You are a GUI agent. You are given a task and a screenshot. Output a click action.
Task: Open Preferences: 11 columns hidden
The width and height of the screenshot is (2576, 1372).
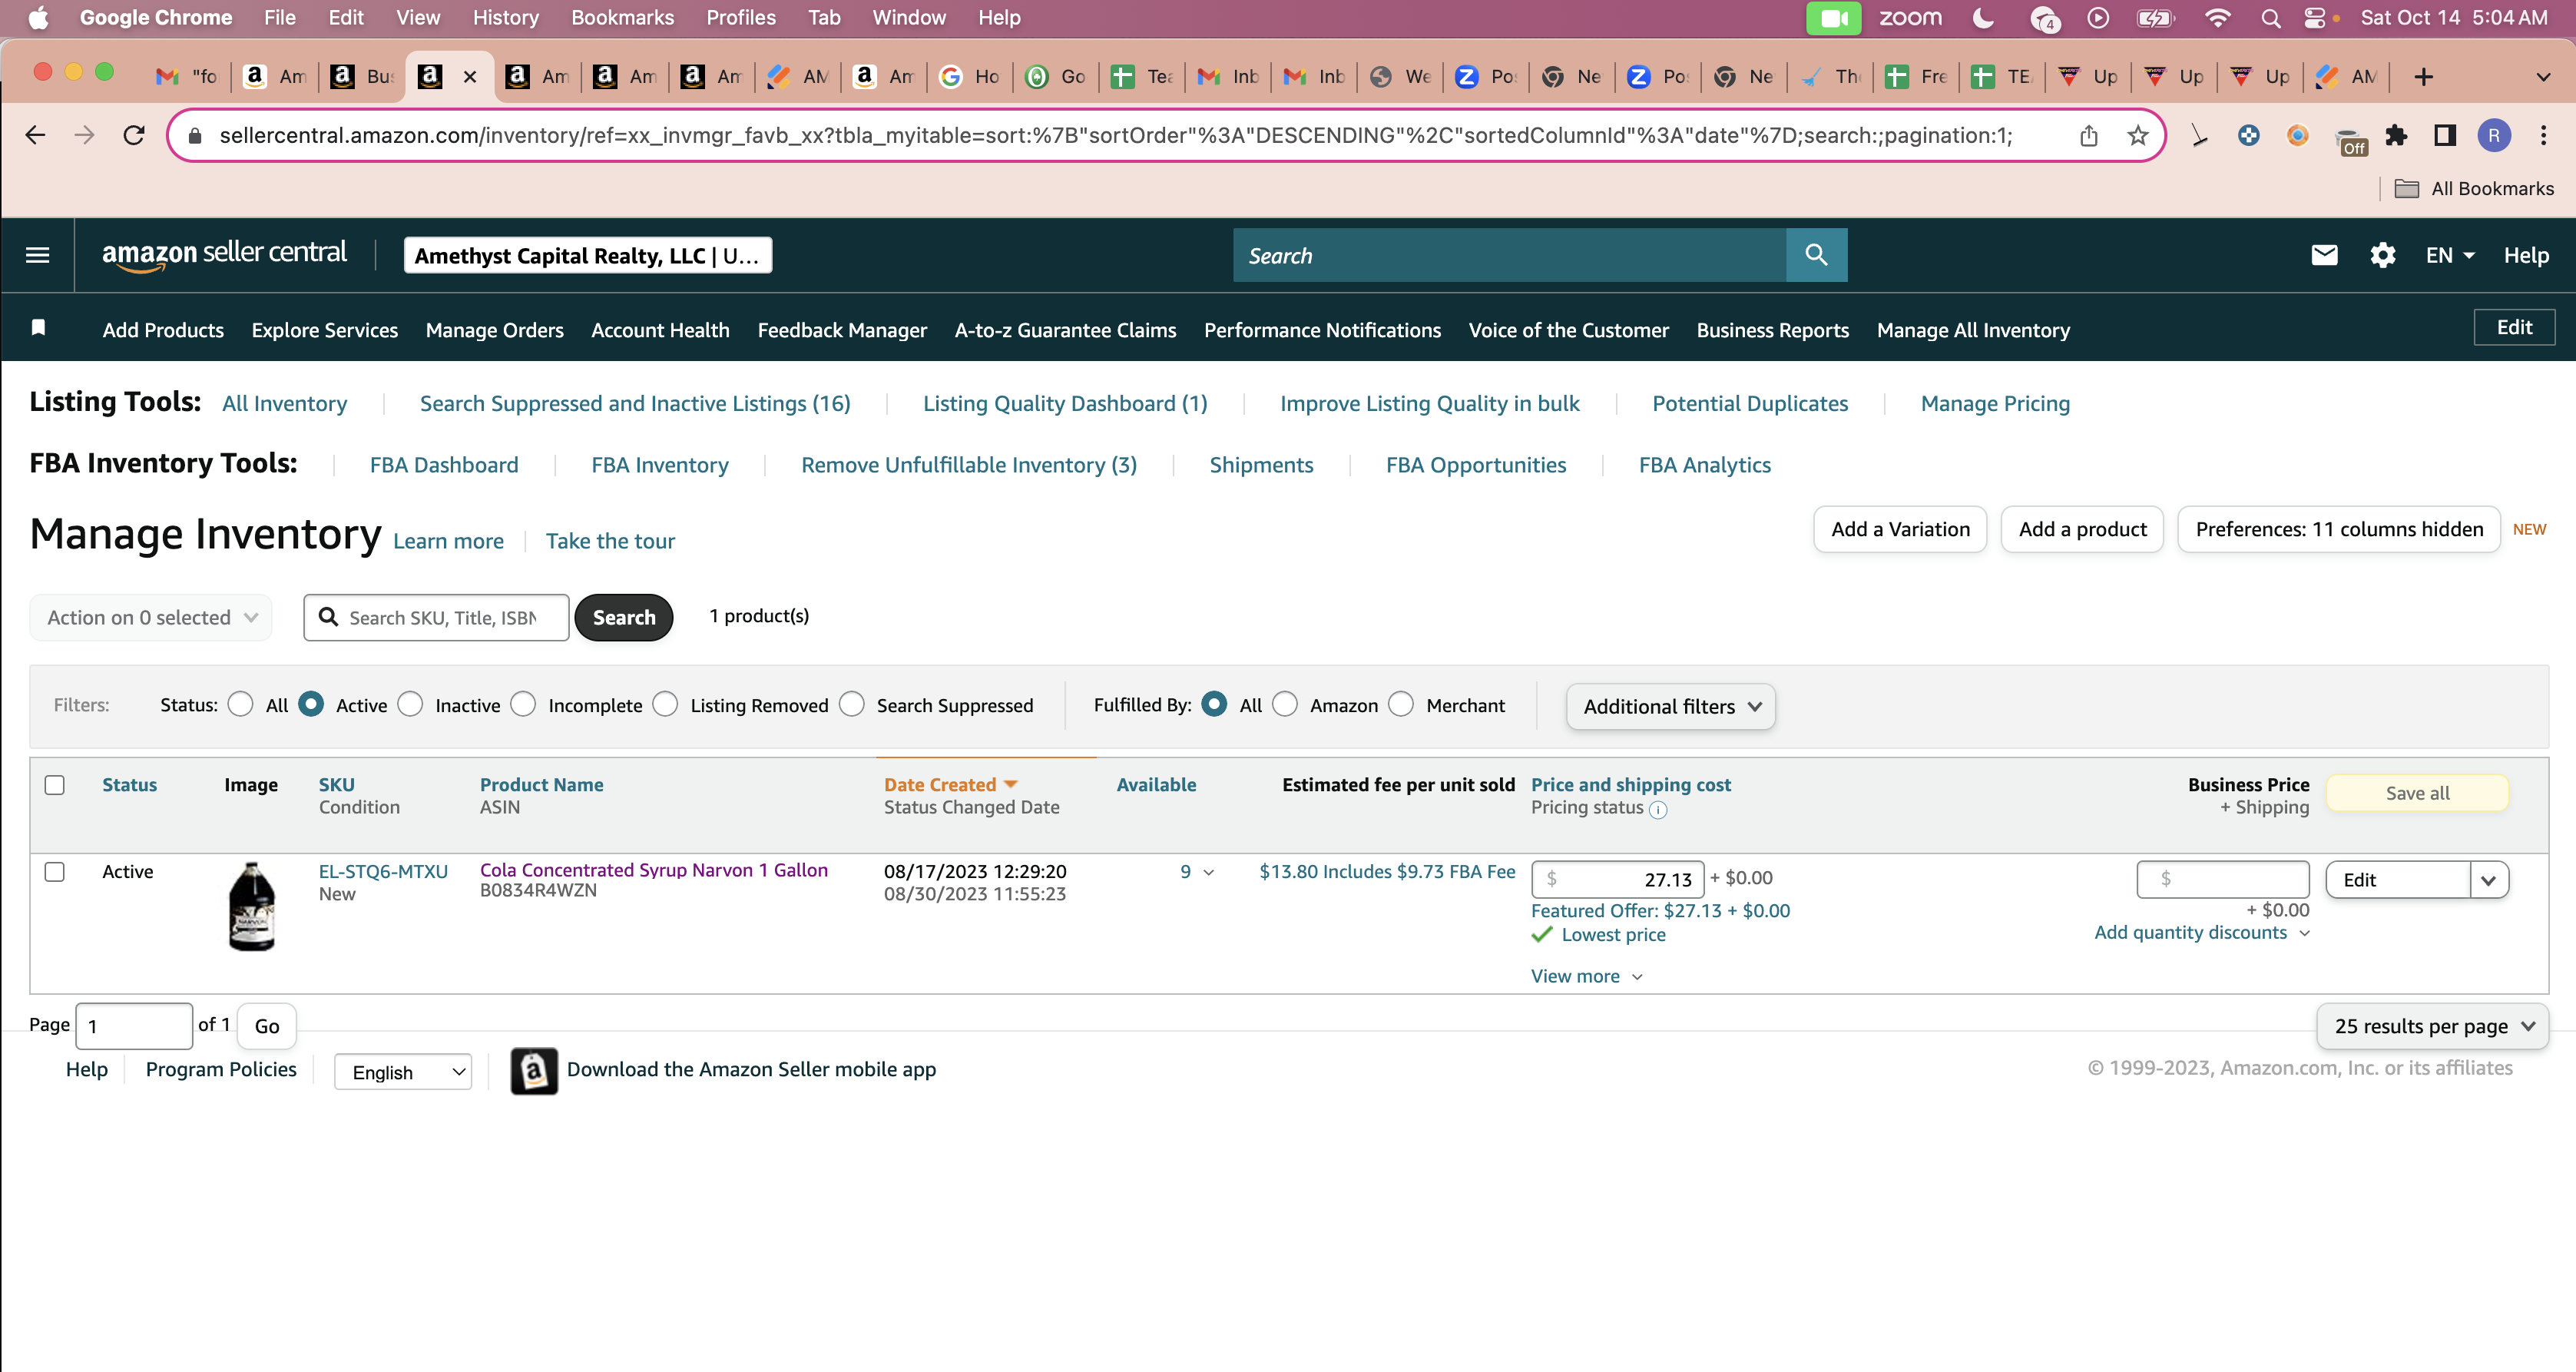2339,529
